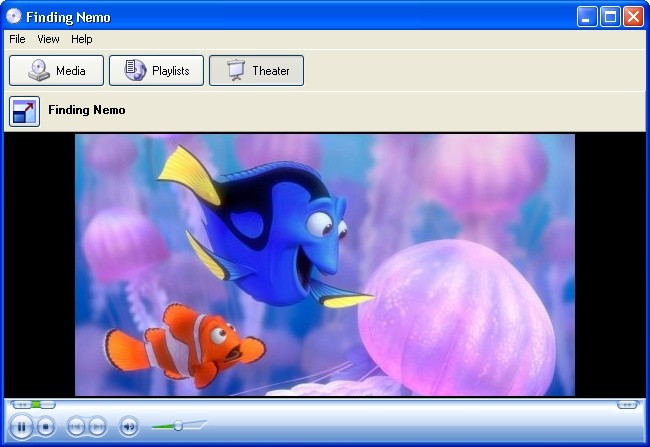Switch to full screen using the expand icon

(24, 111)
